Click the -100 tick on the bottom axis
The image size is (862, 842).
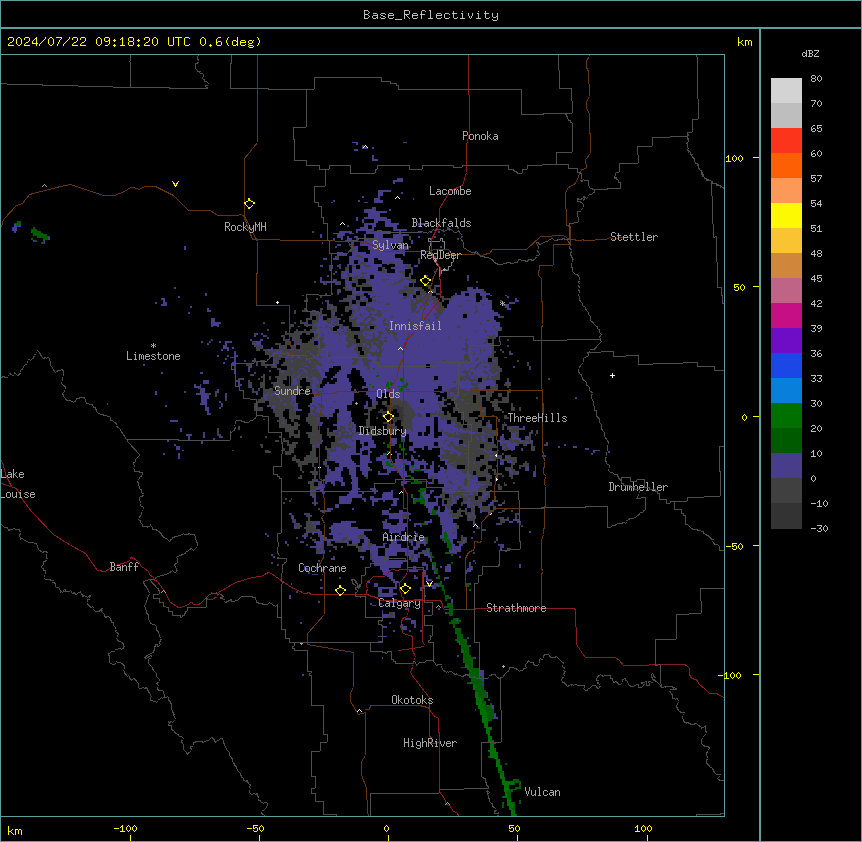(126, 828)
